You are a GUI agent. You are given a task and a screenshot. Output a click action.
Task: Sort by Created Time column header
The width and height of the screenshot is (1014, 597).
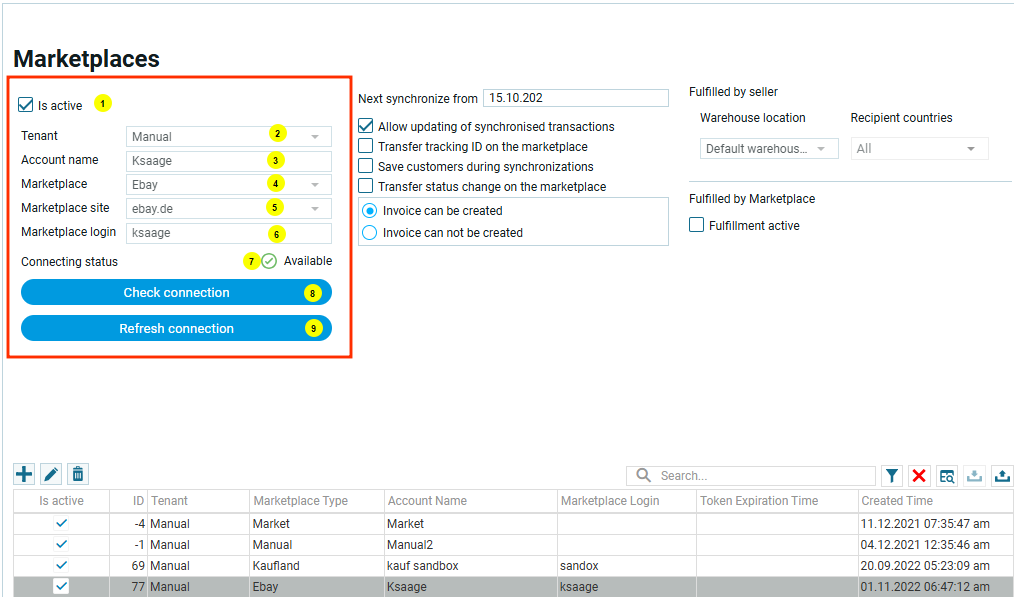point(896,501)
